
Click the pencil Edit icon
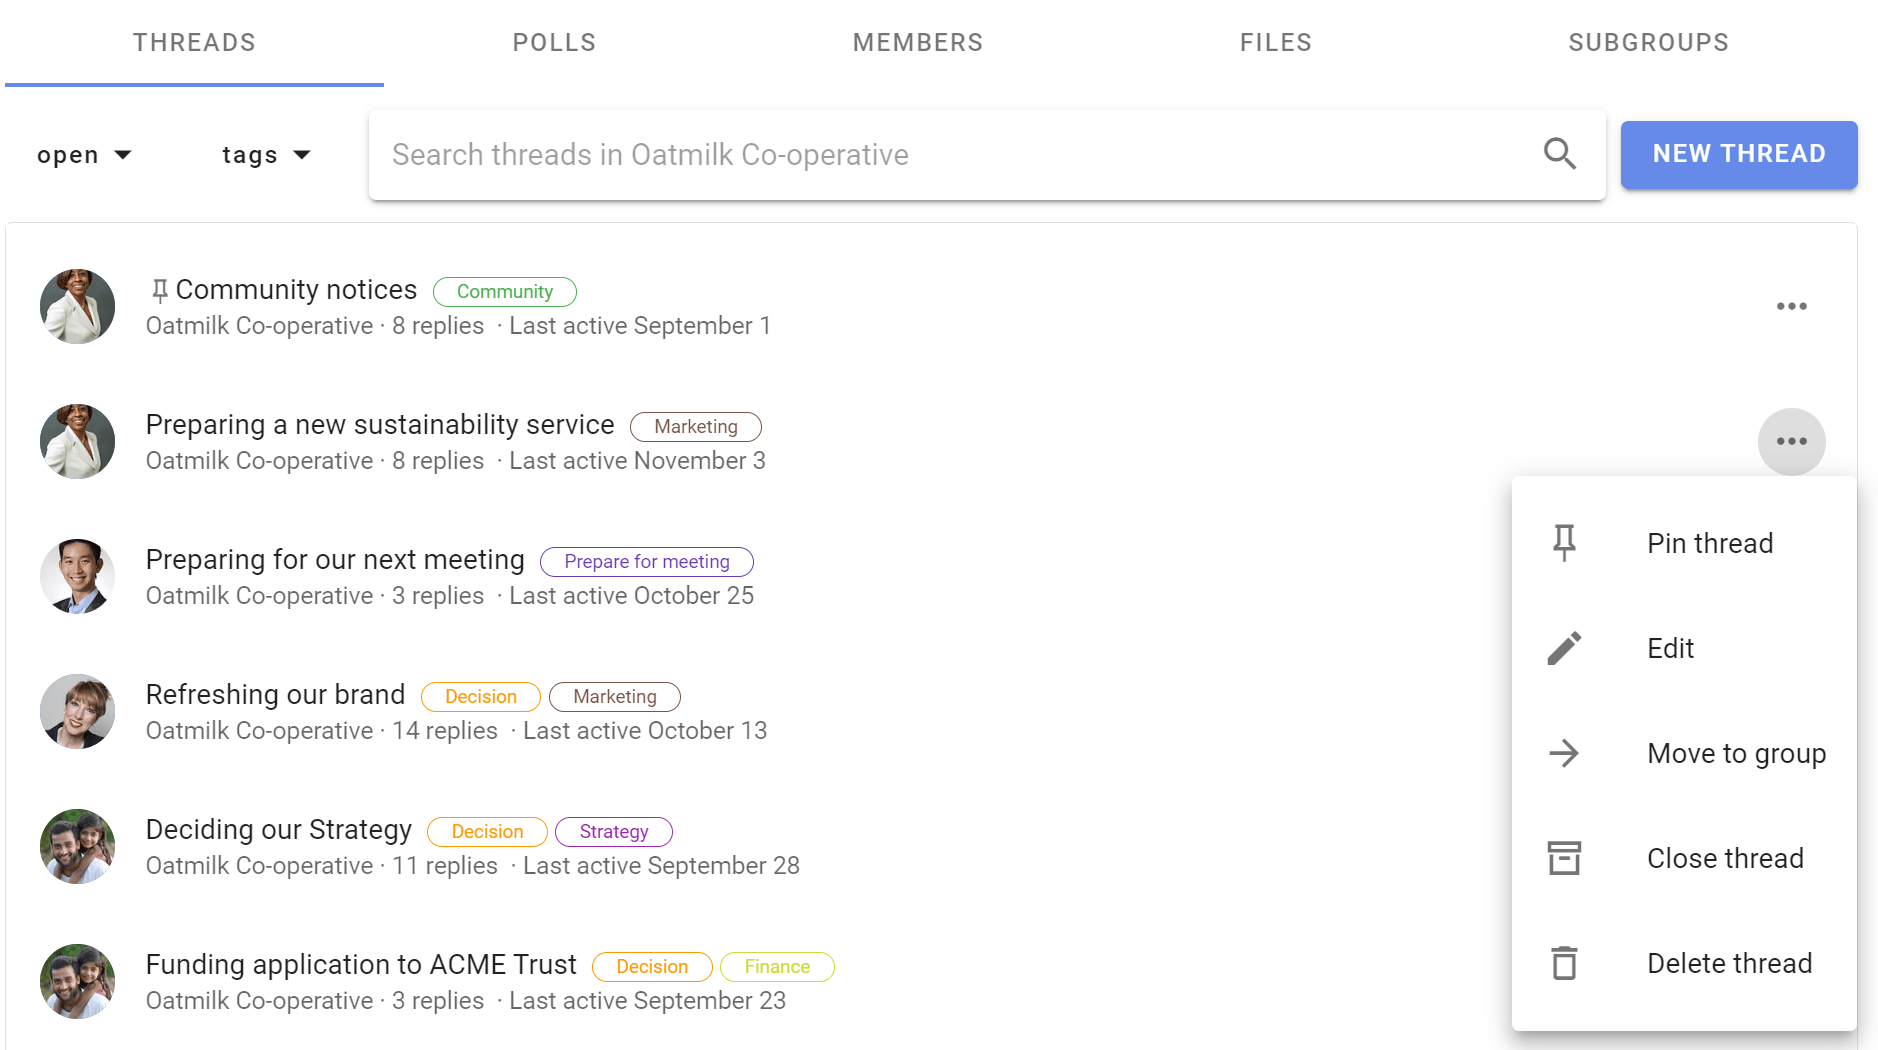pyautogui.click(x=1564, y=648)
